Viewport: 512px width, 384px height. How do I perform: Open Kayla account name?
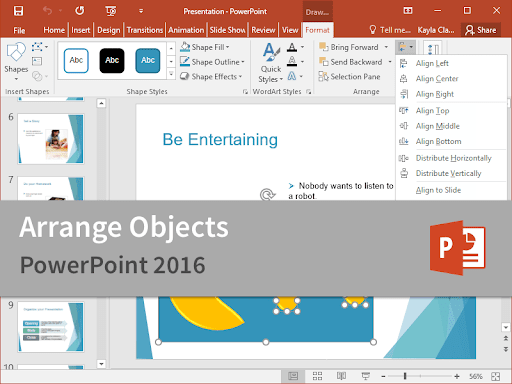[436, 30]
